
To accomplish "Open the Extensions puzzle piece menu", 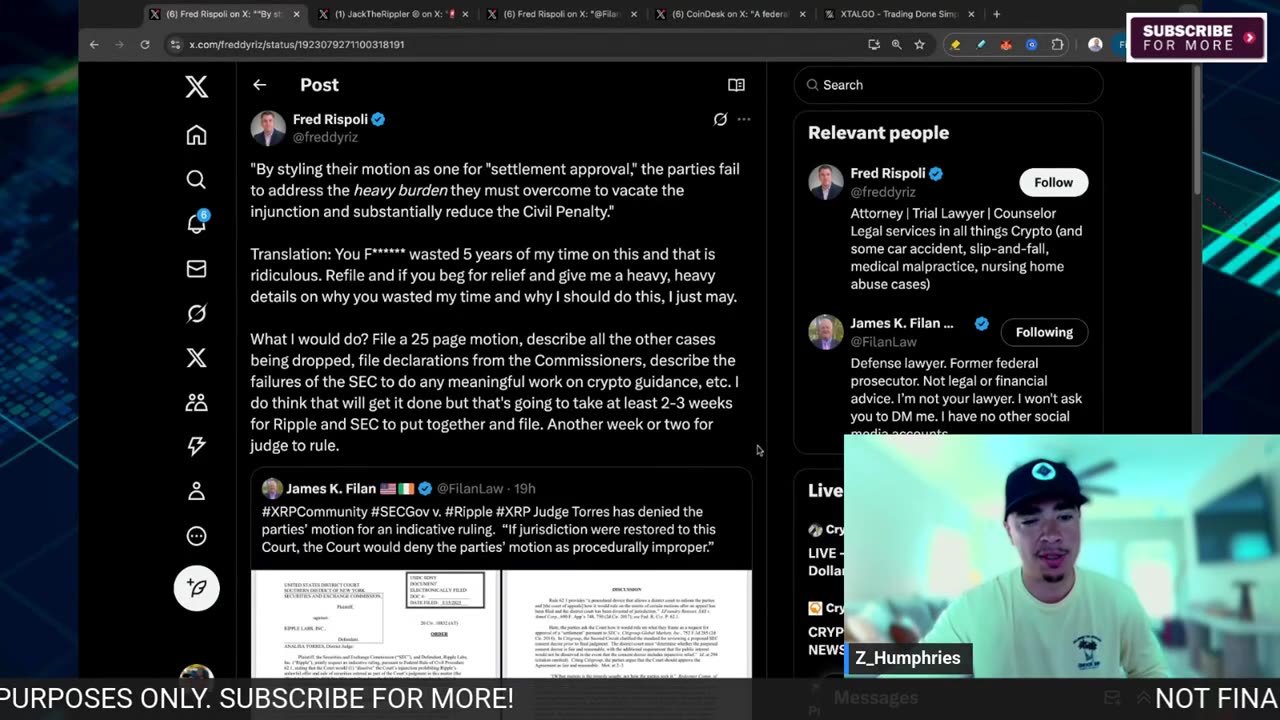I will pyautogui.click(x=1058, y=44).
